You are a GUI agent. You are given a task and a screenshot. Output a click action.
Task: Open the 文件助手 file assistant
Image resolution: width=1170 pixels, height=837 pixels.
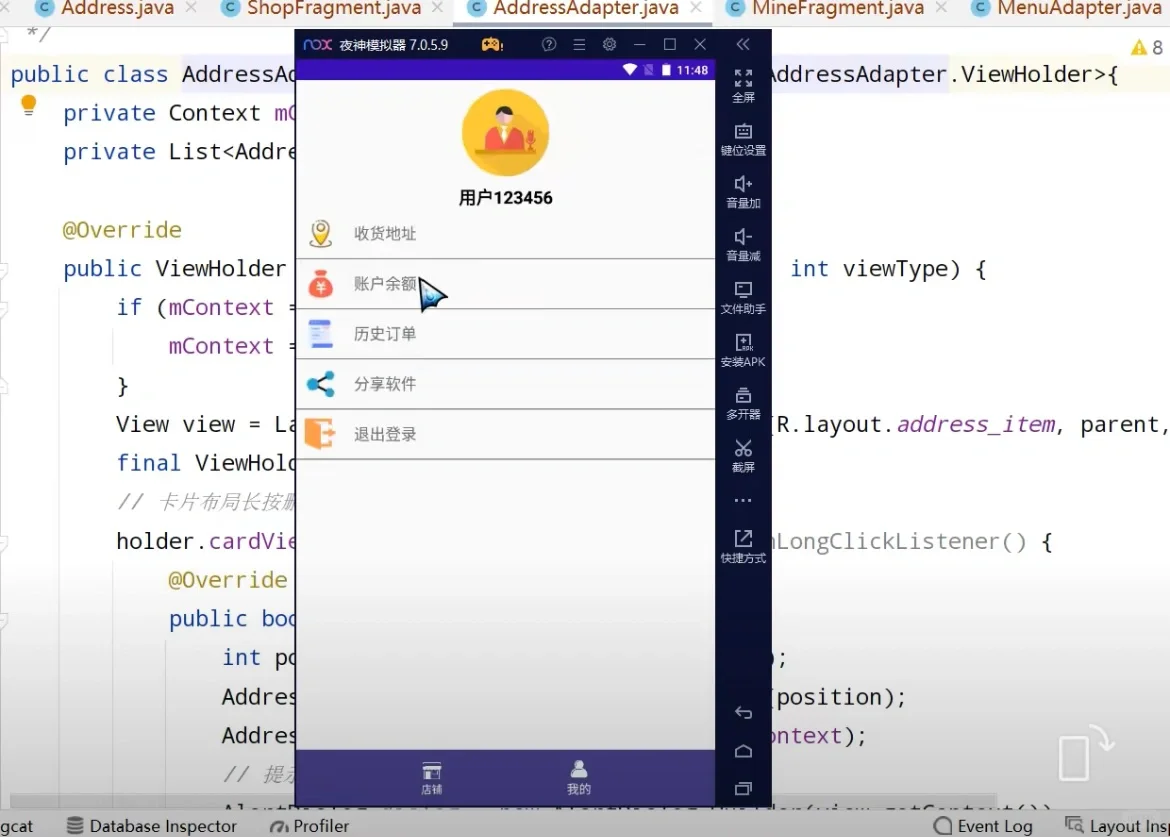[743, 295]
